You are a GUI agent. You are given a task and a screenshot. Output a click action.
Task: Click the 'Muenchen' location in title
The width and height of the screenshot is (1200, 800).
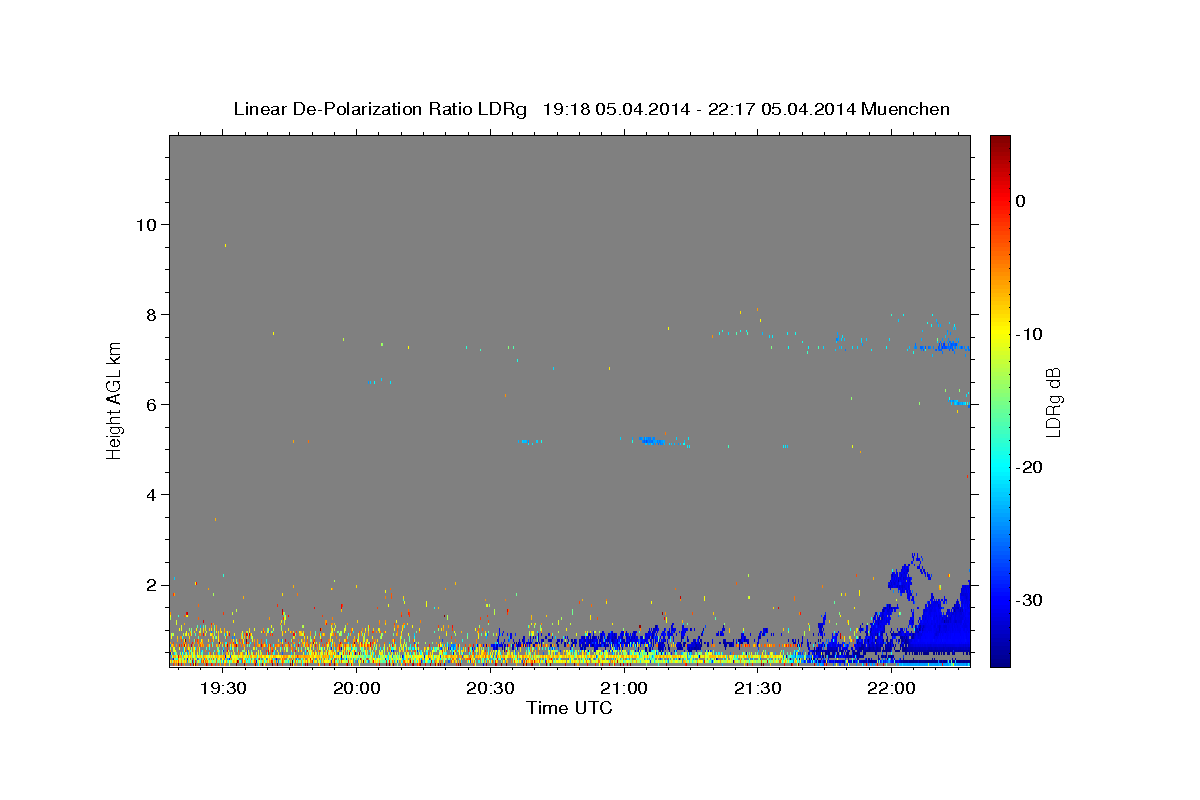click(906, 109)
